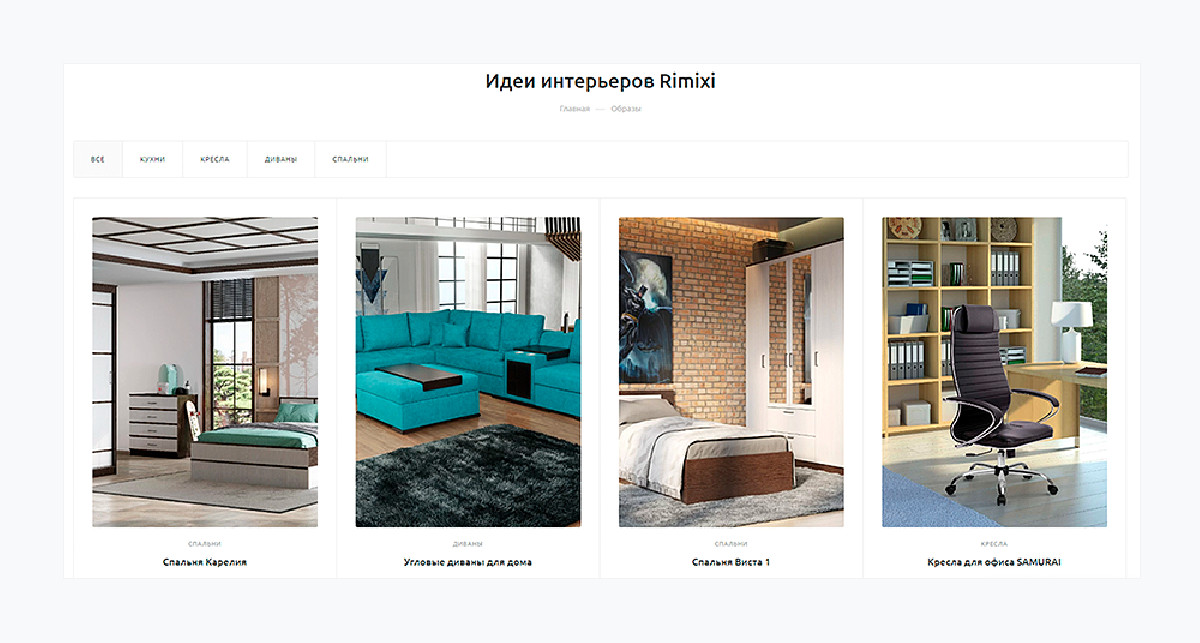The width and height of the screenshot is (1200, 643).
Task: Open the brick wall bedroom picture
Action: tap(731, 372)
